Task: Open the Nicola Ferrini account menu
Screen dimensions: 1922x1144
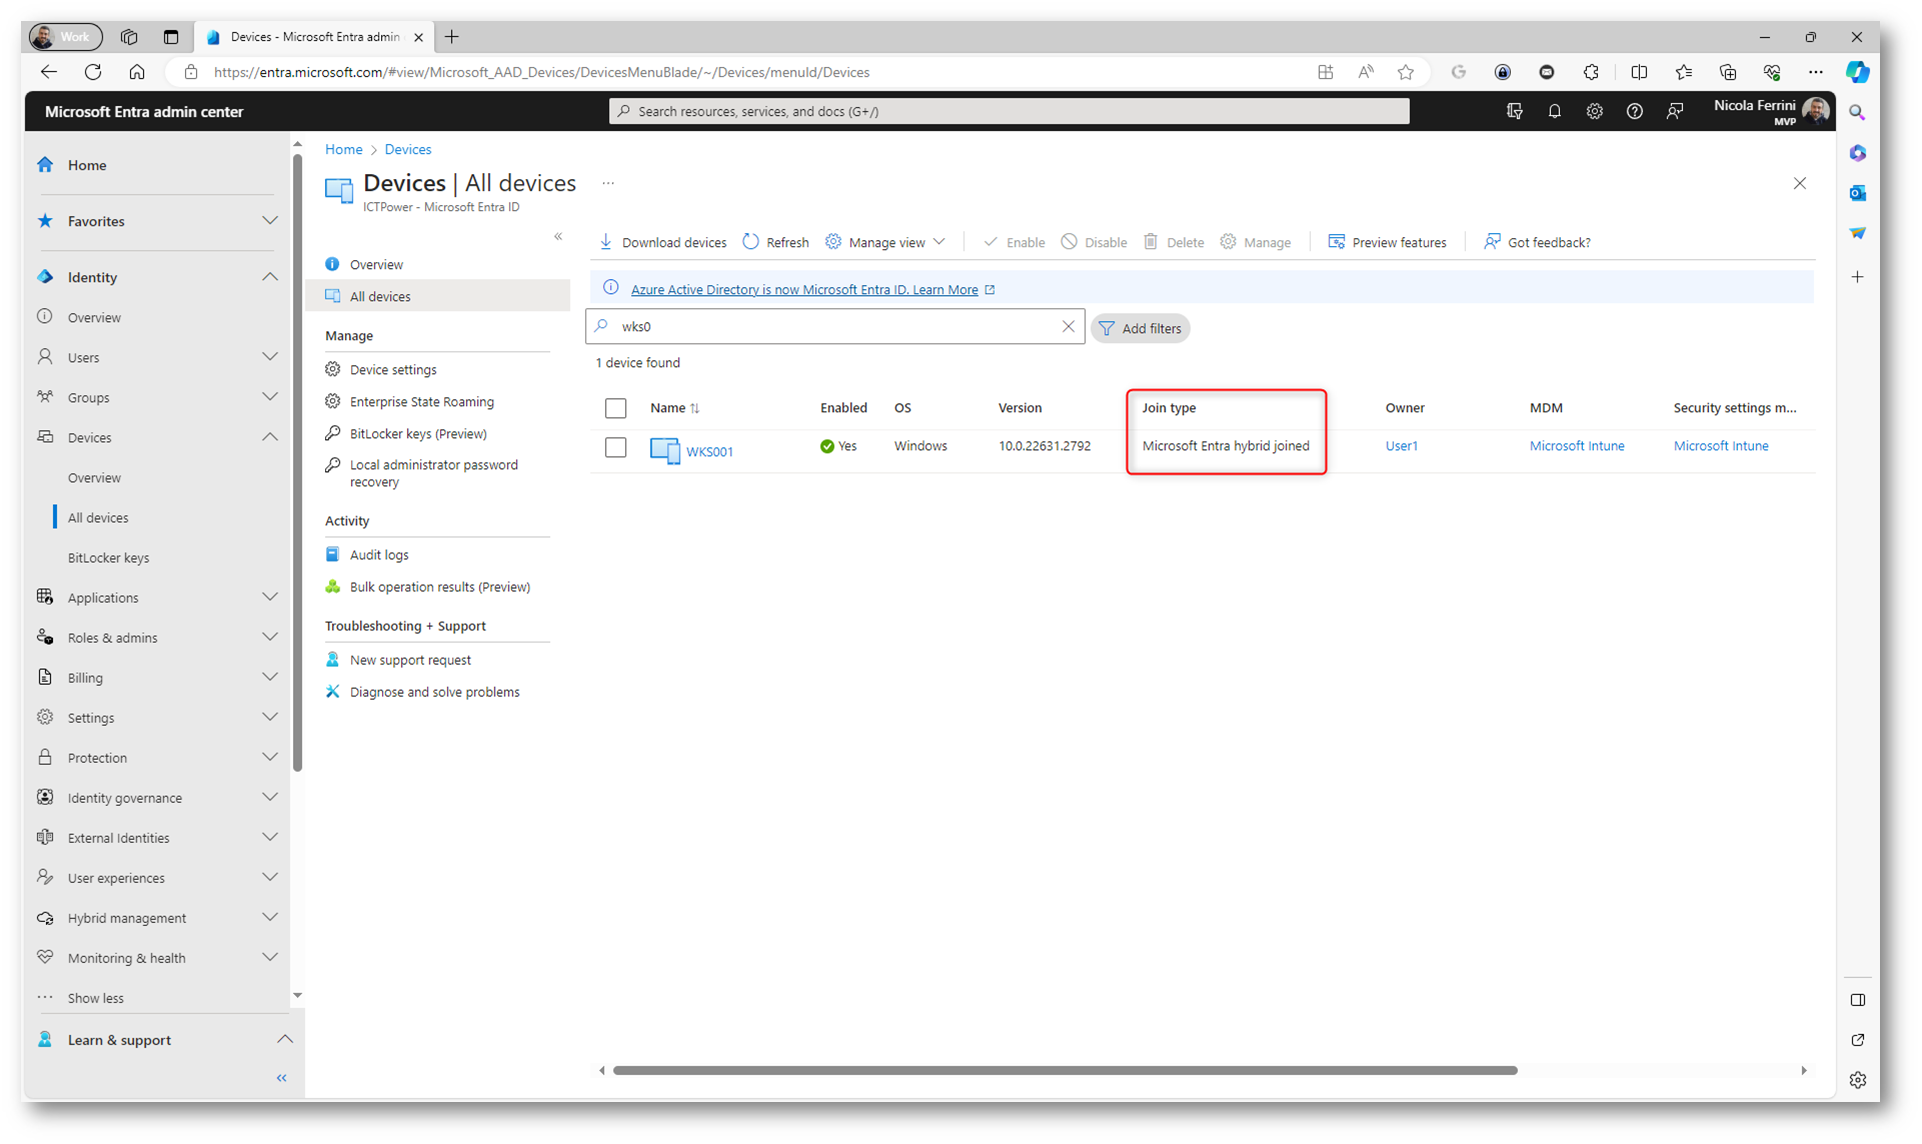Action: tap(1771, 111)
